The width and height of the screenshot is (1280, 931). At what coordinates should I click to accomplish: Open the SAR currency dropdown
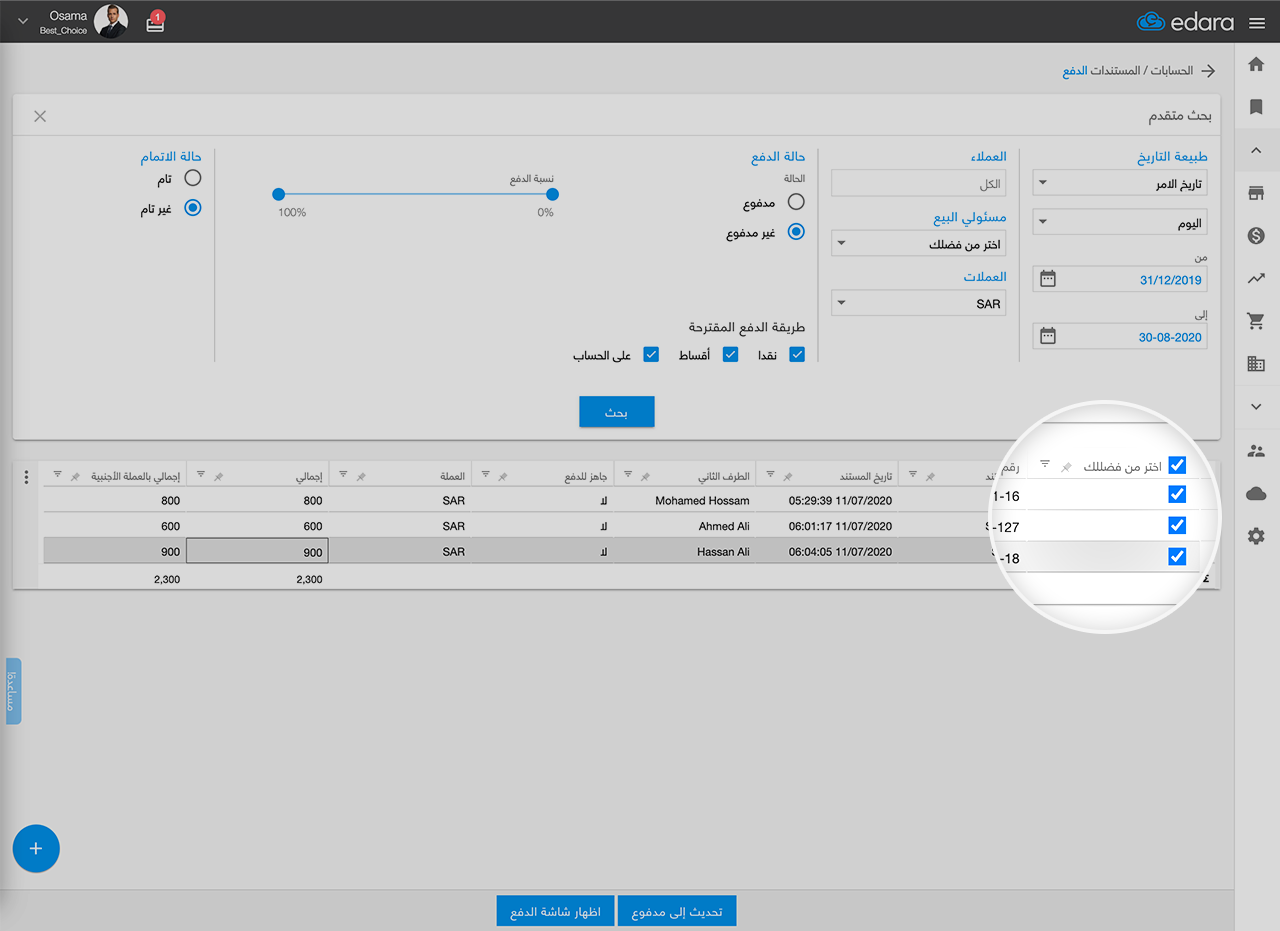point(918,304)
